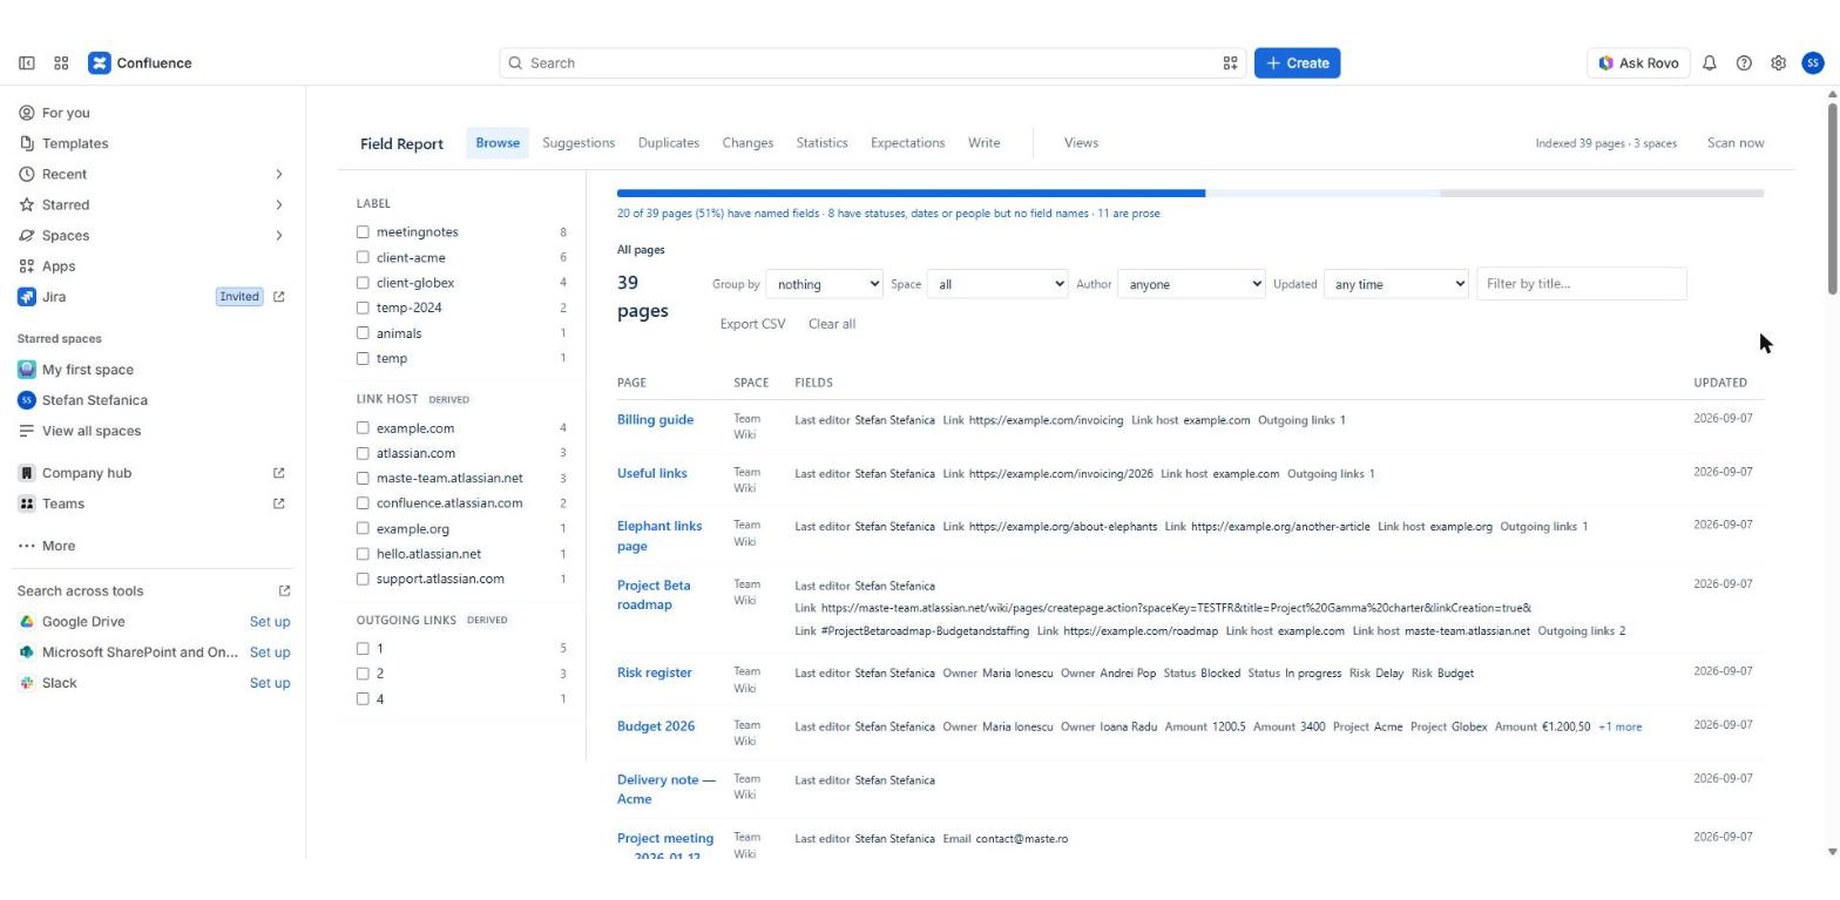Check the client-globex label checkbox
This screenshot has width=1840, height=900.
tap(363, 283)
